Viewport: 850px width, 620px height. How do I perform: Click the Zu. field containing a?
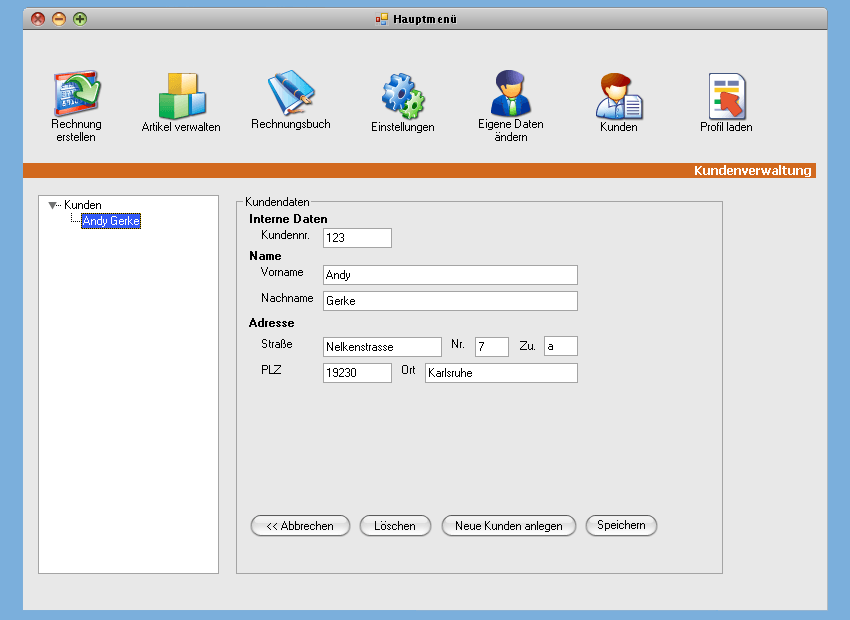point(561,346)
